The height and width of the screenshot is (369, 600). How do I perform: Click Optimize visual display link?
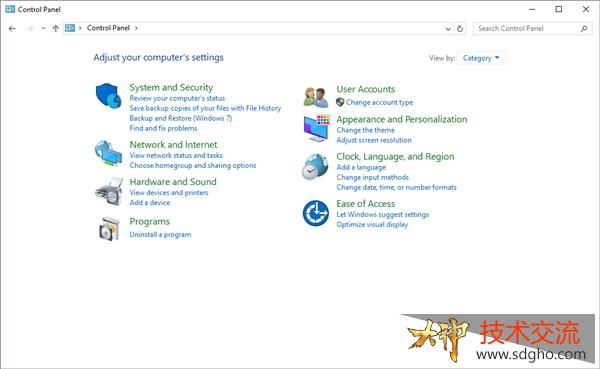[372, 224]
